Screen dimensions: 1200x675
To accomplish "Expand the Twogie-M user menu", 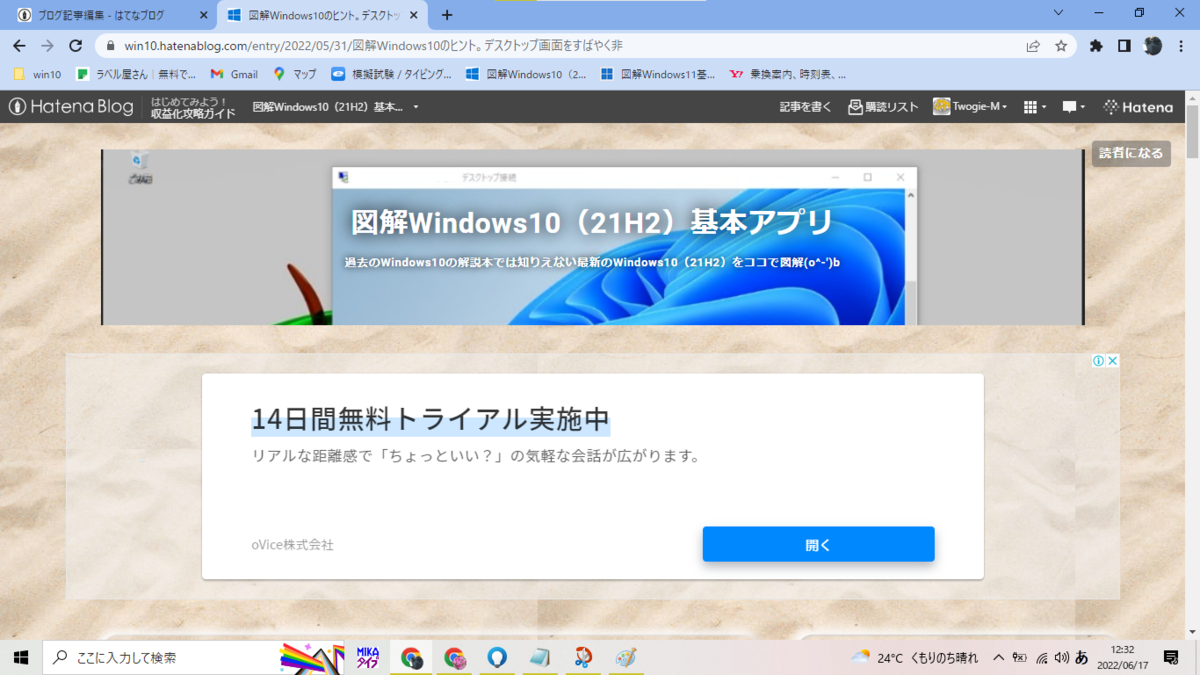I will tap(970, 107).
